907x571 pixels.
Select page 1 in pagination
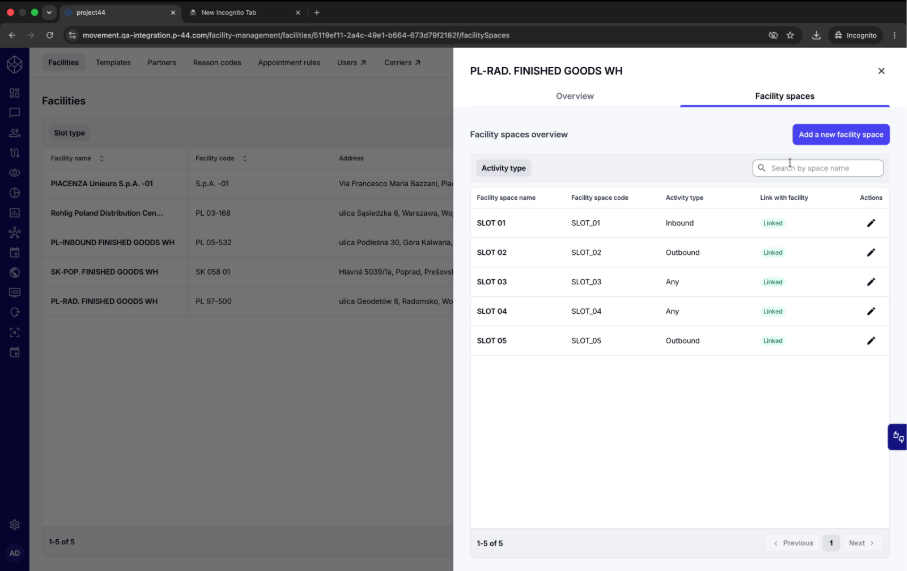831,543
